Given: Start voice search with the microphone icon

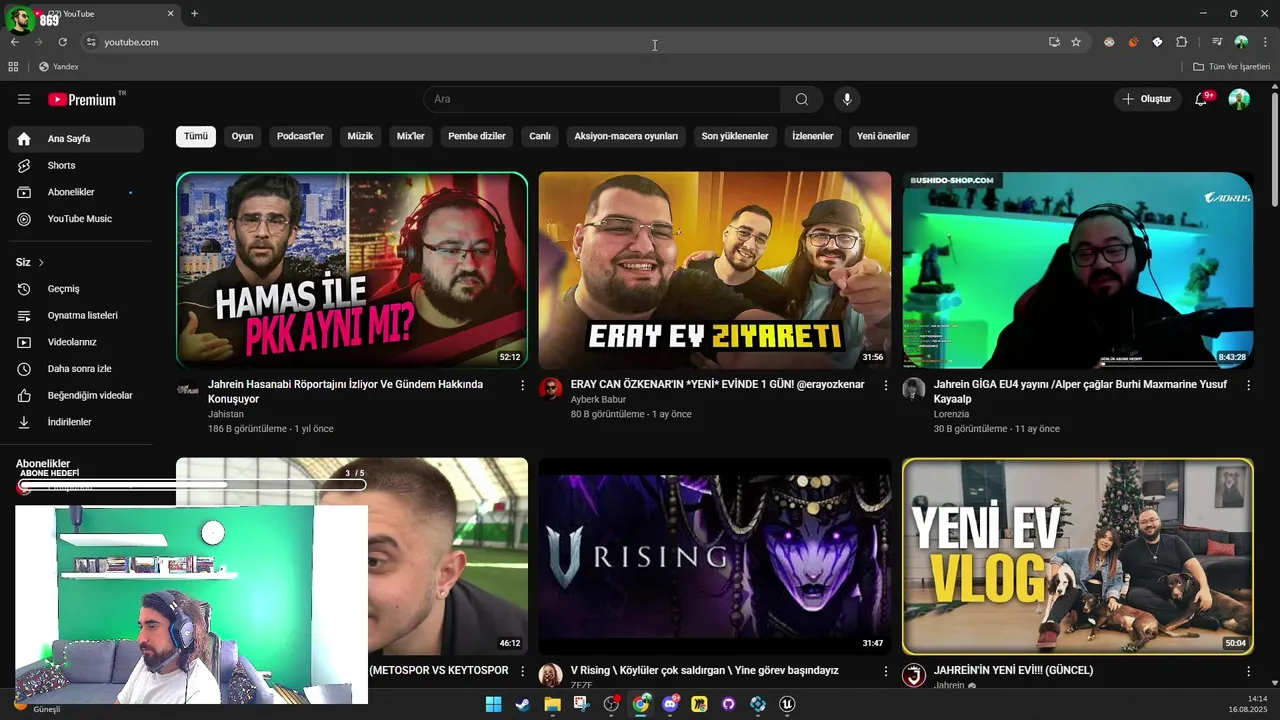Looking at the screenshot, I should coord(847,99).
